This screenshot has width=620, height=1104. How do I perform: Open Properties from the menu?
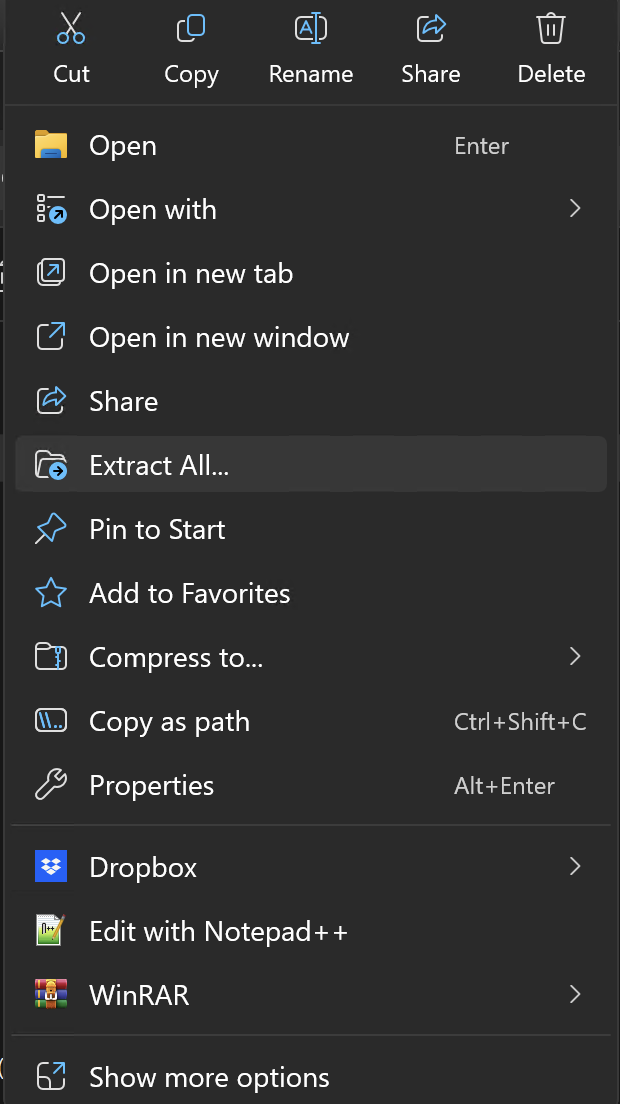pyautogui.click(x=310, y=785)
